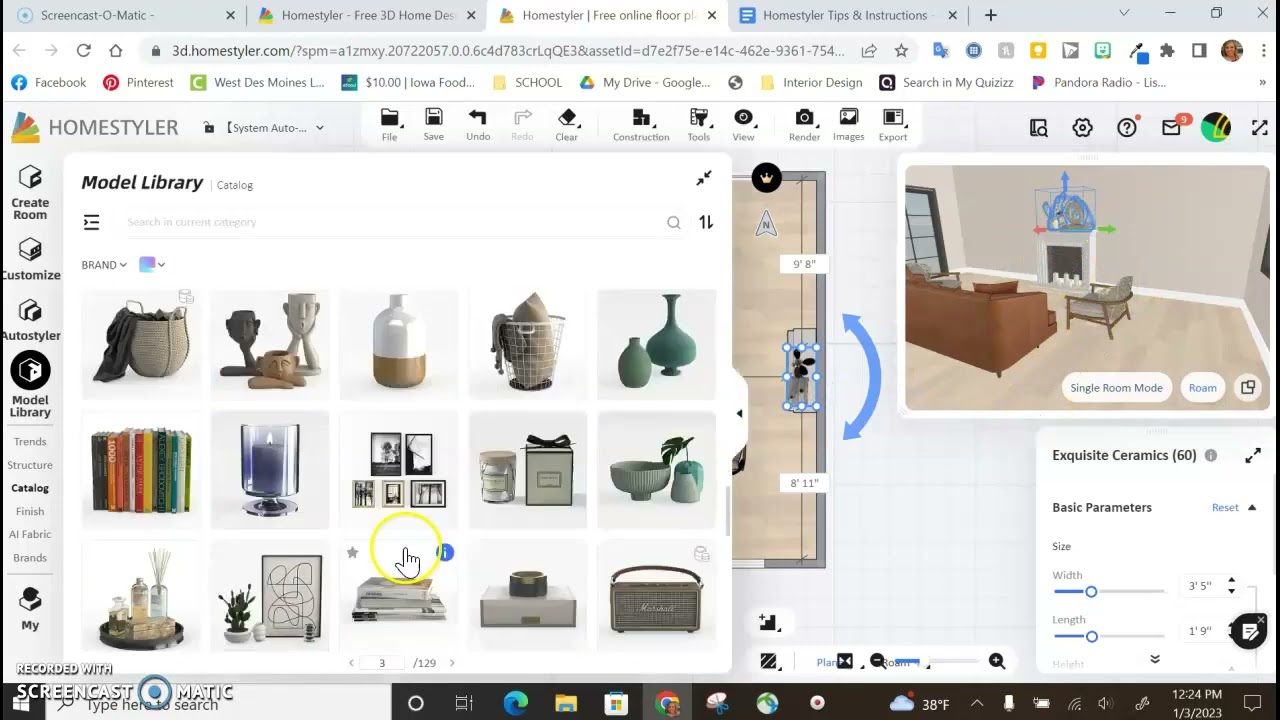Reset the Basic Parameters

[x=1225, y=507]
